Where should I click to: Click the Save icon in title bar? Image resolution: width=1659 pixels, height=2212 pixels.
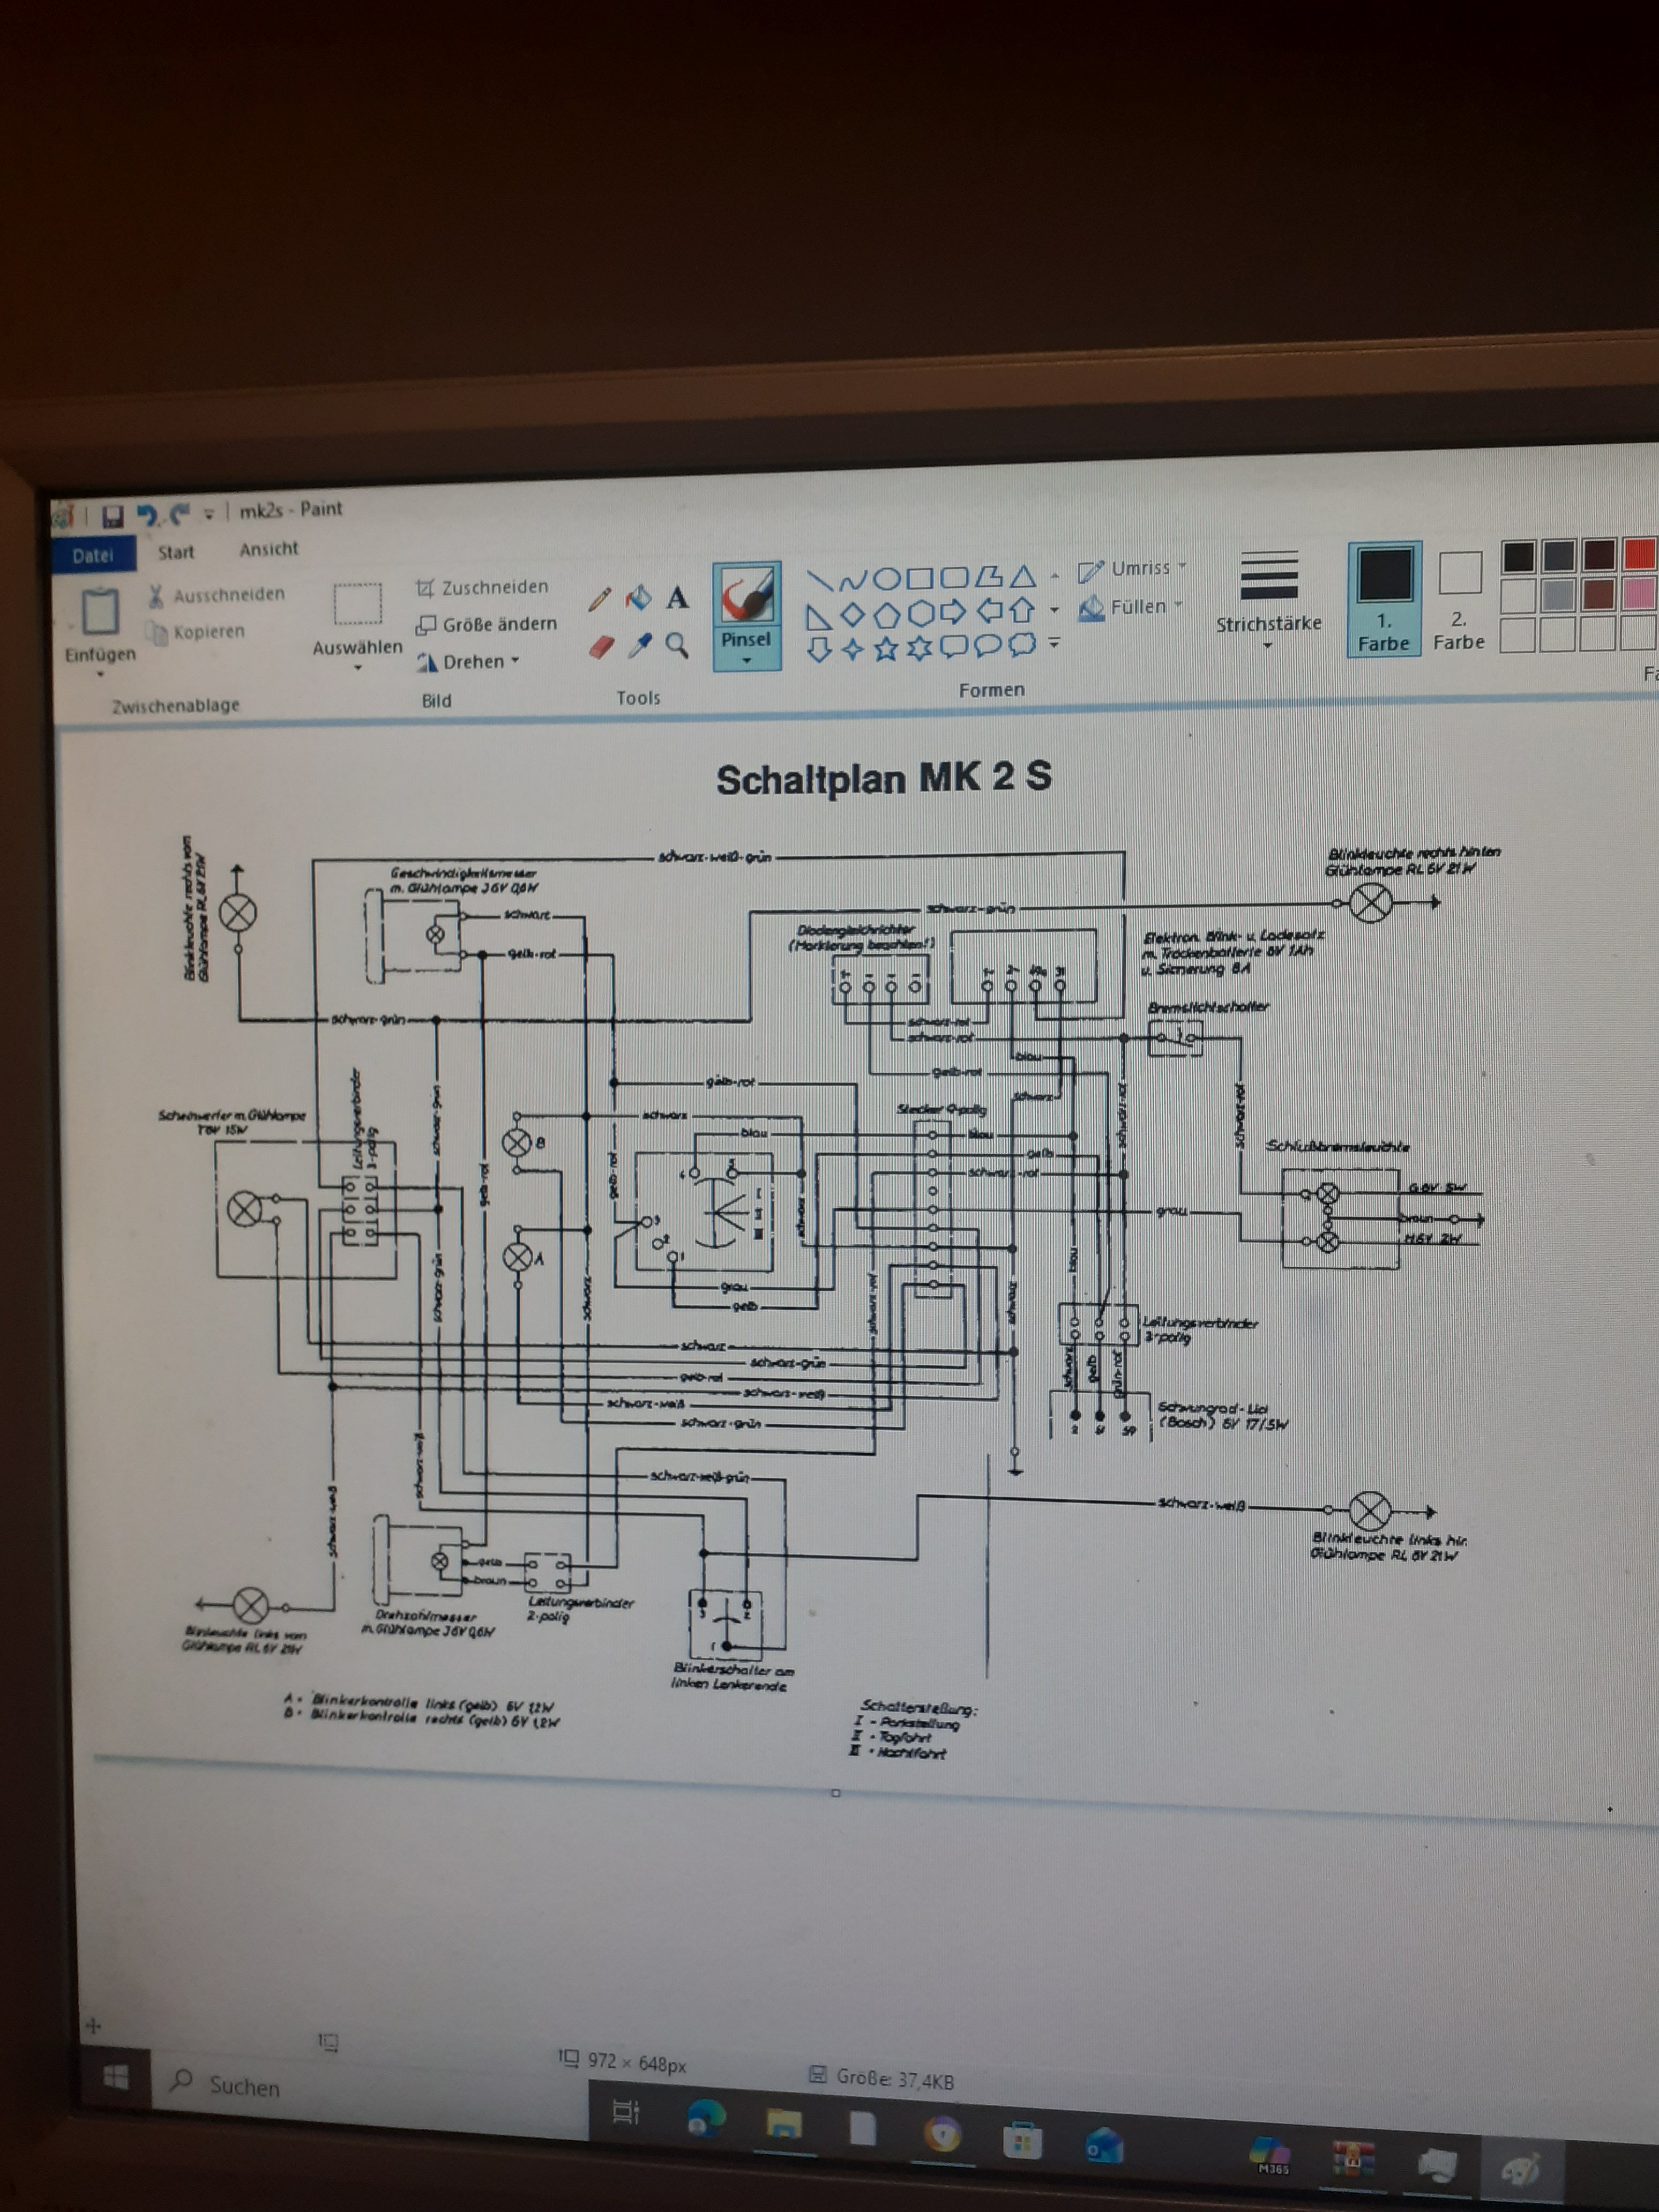click(x=113, y=516)
